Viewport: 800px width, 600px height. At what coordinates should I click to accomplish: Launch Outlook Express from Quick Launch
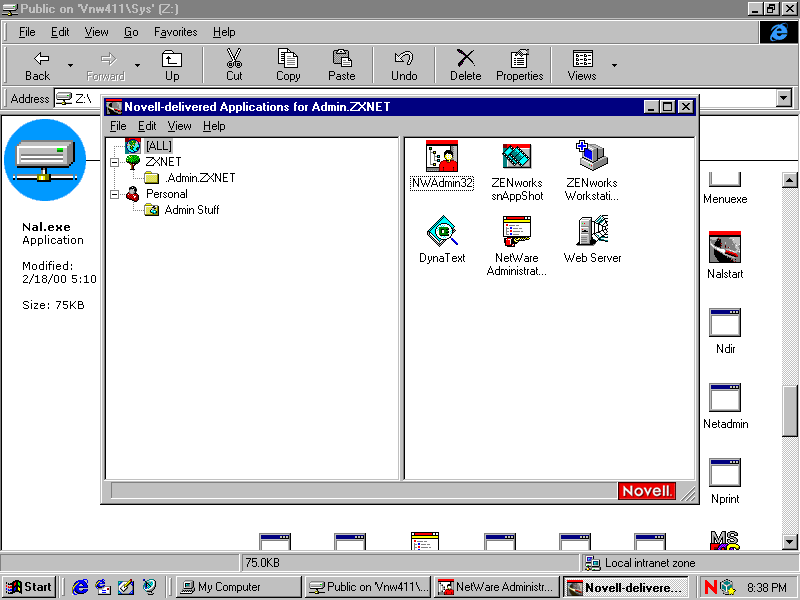point(103,587)
